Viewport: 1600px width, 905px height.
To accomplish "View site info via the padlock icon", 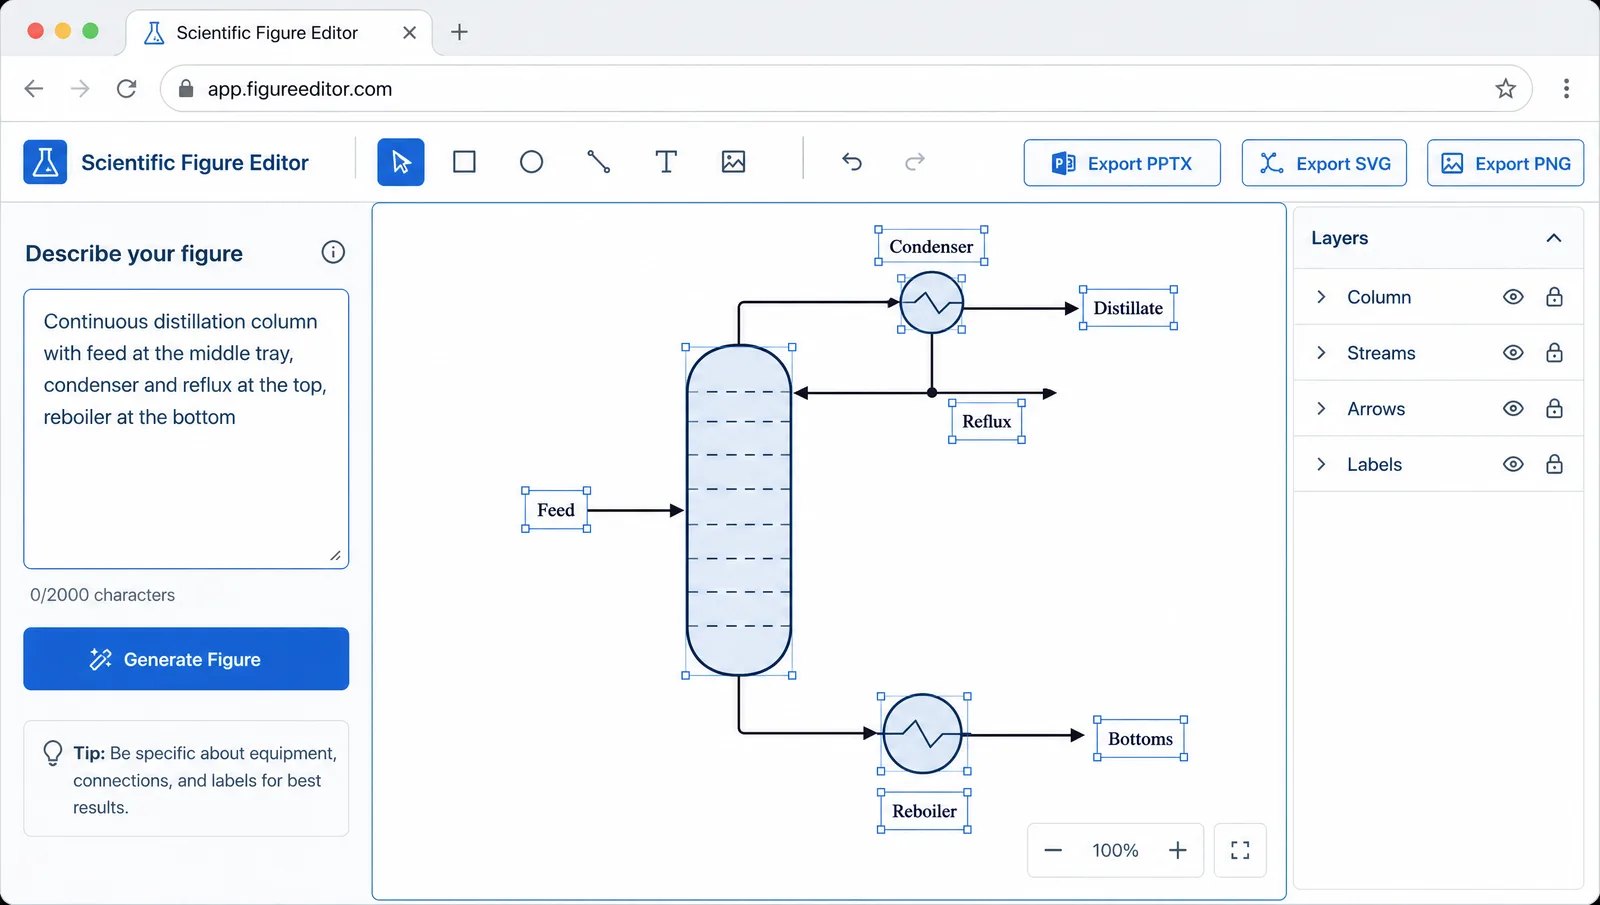I will [x=186, y=89].
